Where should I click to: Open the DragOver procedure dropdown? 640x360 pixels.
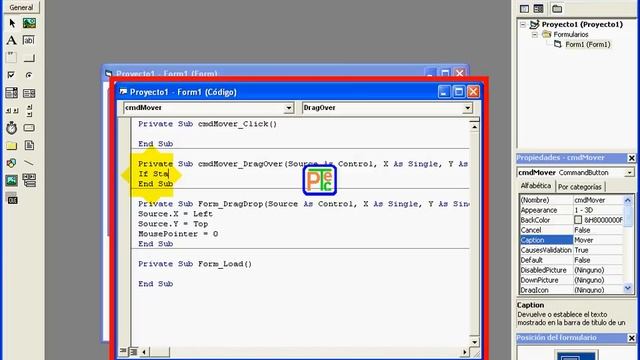pos(467,108)
